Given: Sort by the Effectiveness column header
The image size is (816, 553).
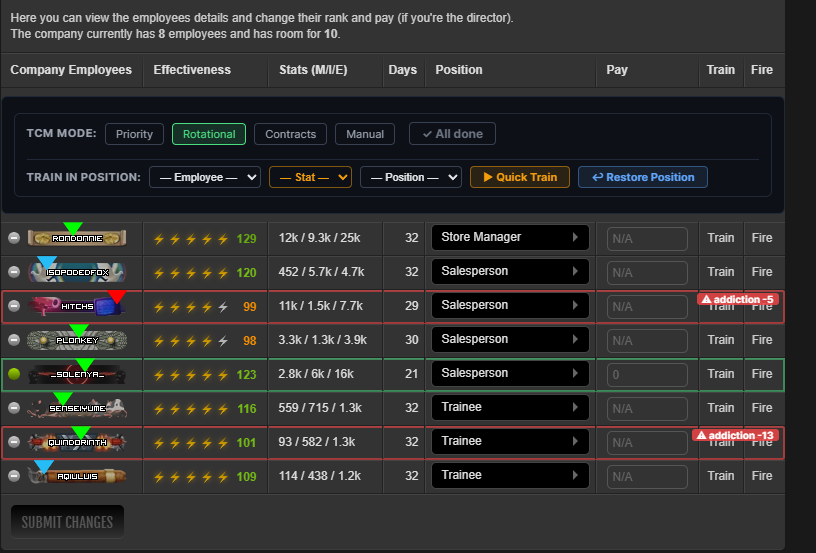Looking at the screenshot, I should (192, 70).
